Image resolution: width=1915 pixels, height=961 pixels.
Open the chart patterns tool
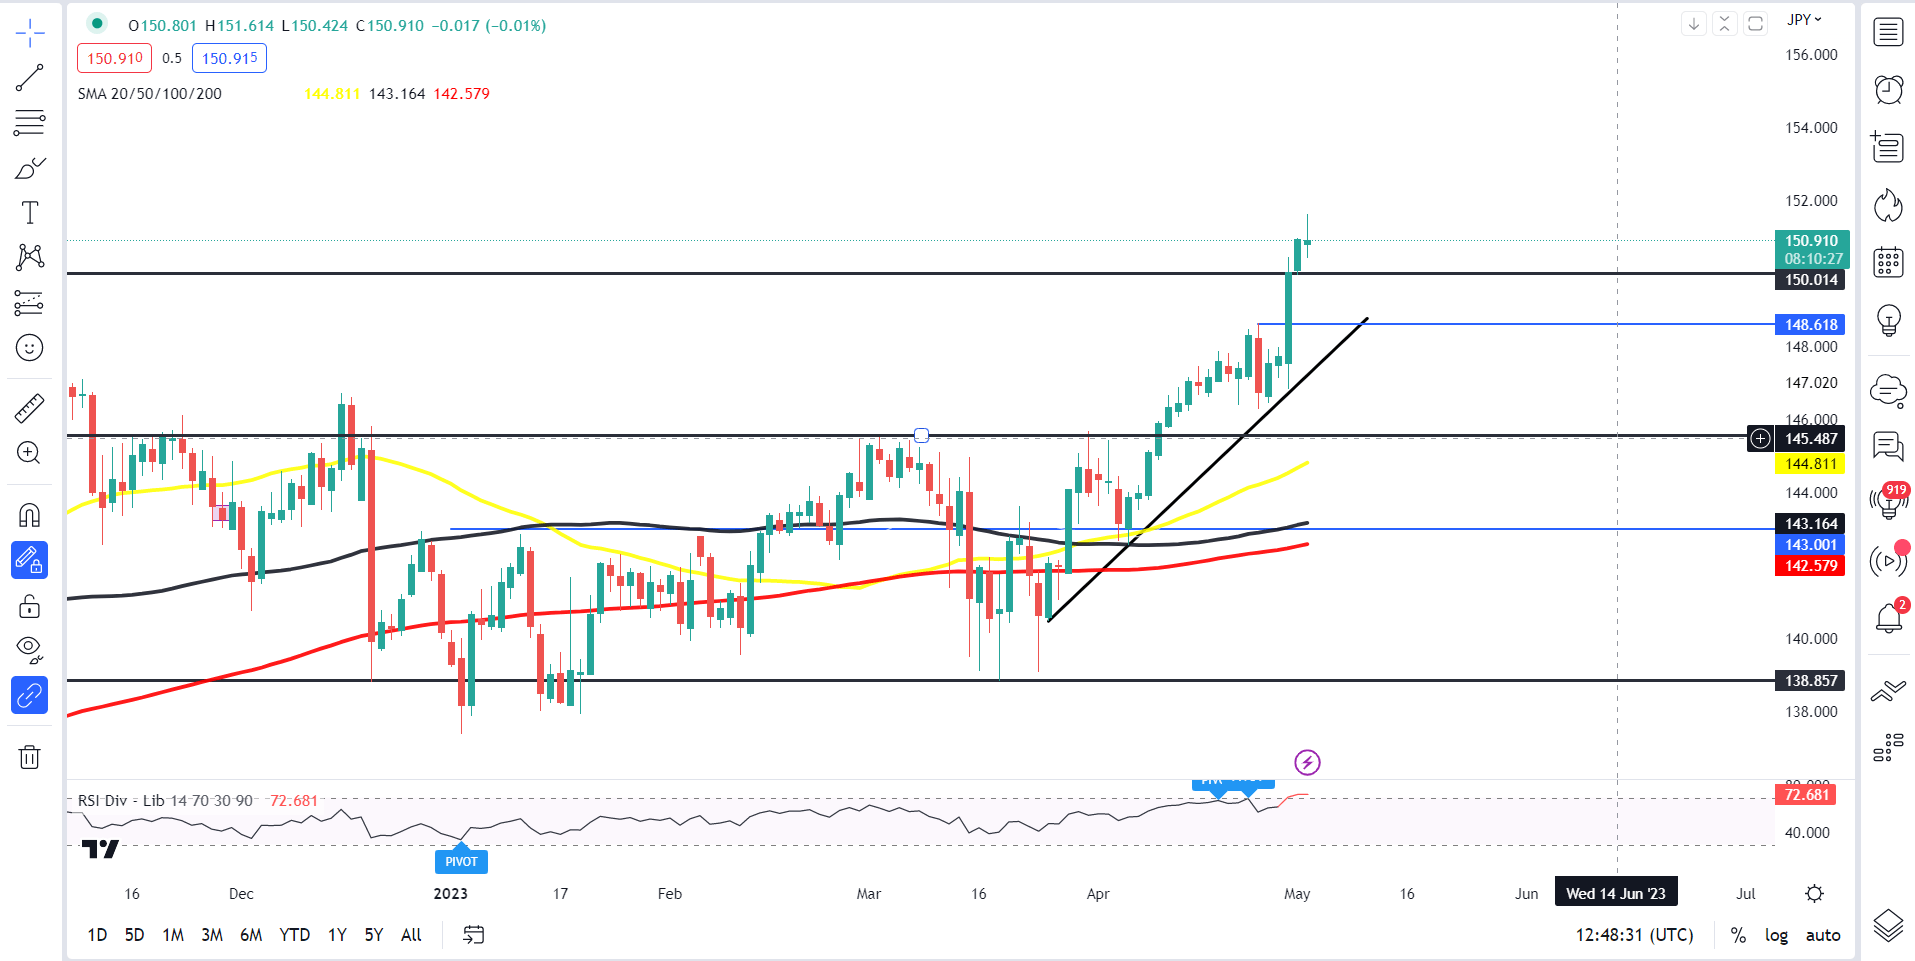coord(30,258)
